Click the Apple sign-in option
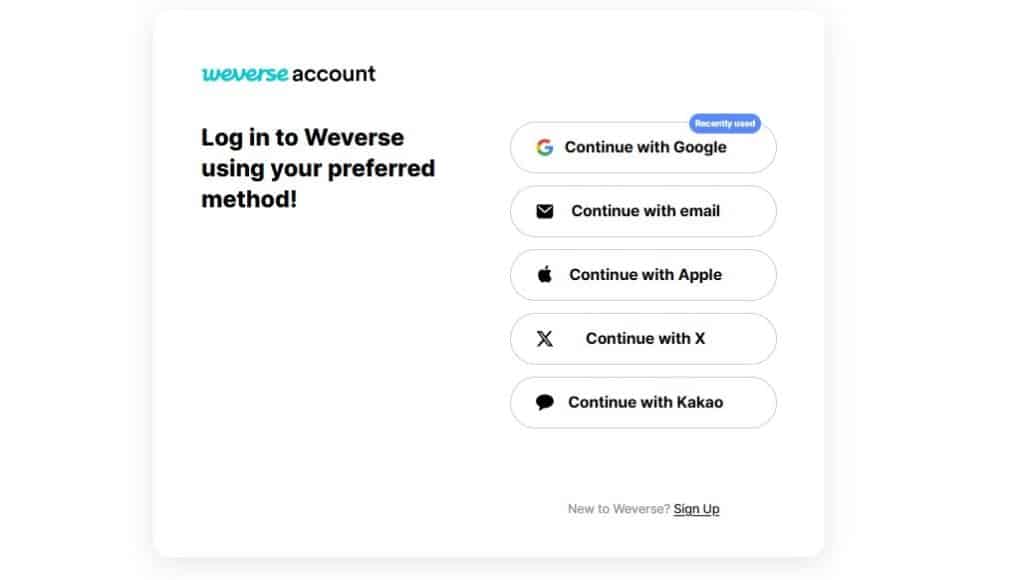 (x=643, y=274)
